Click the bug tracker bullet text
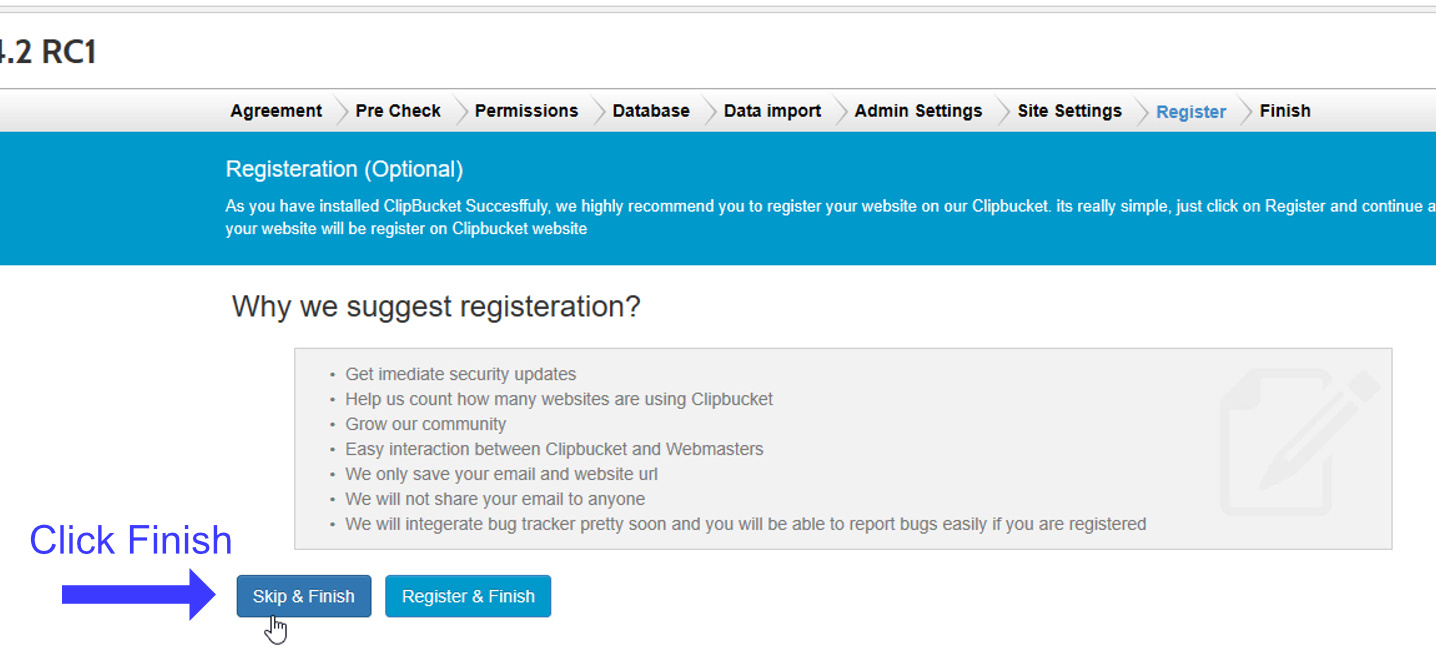The width and height of the screenshot is (1436, 657). tap(746, 524)
